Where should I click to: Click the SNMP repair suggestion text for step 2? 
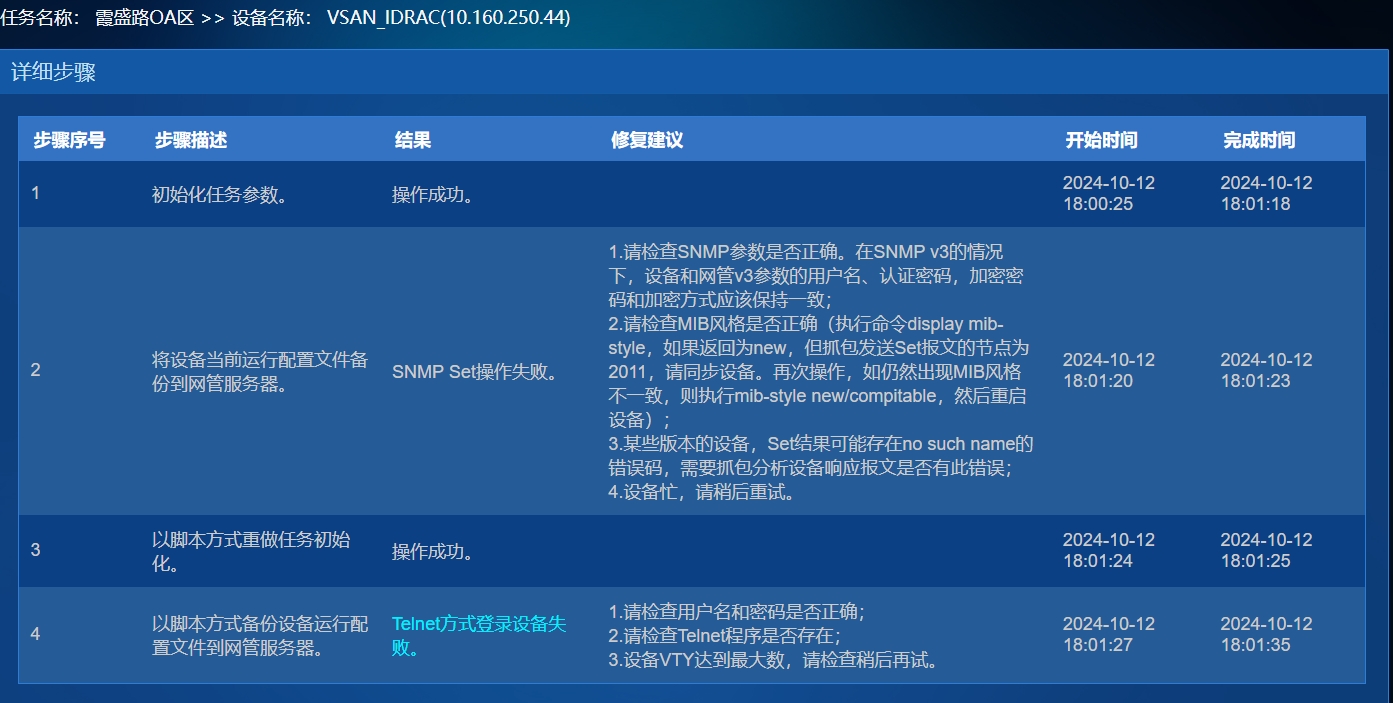click(x=821, y=371)
